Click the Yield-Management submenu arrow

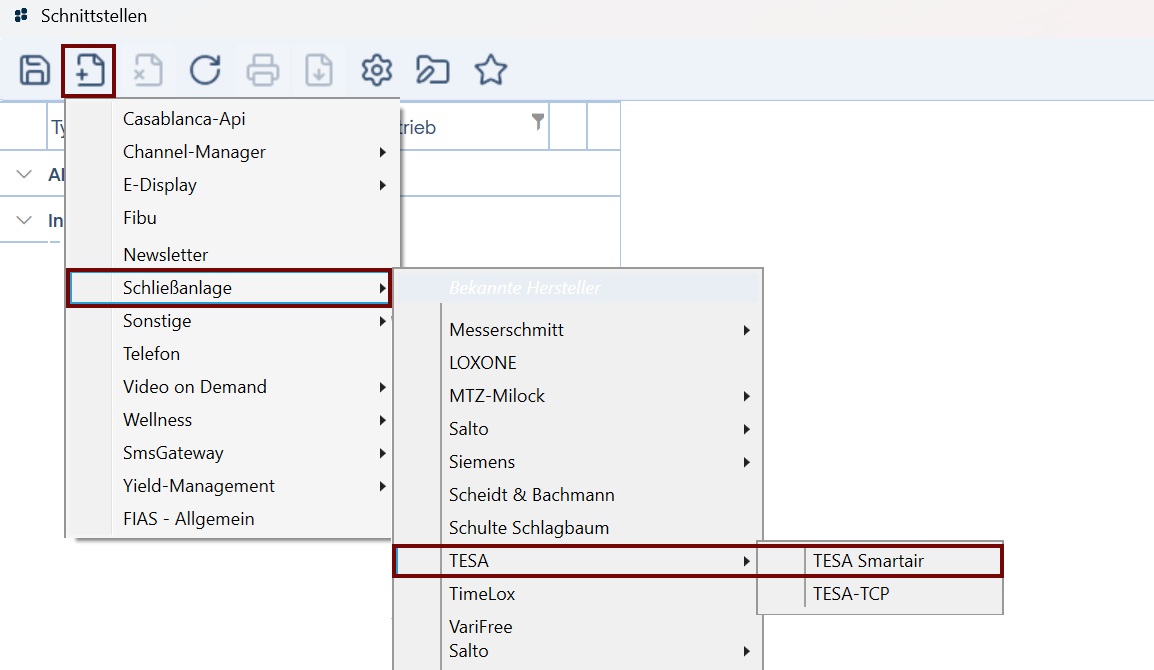click(383, 487)
